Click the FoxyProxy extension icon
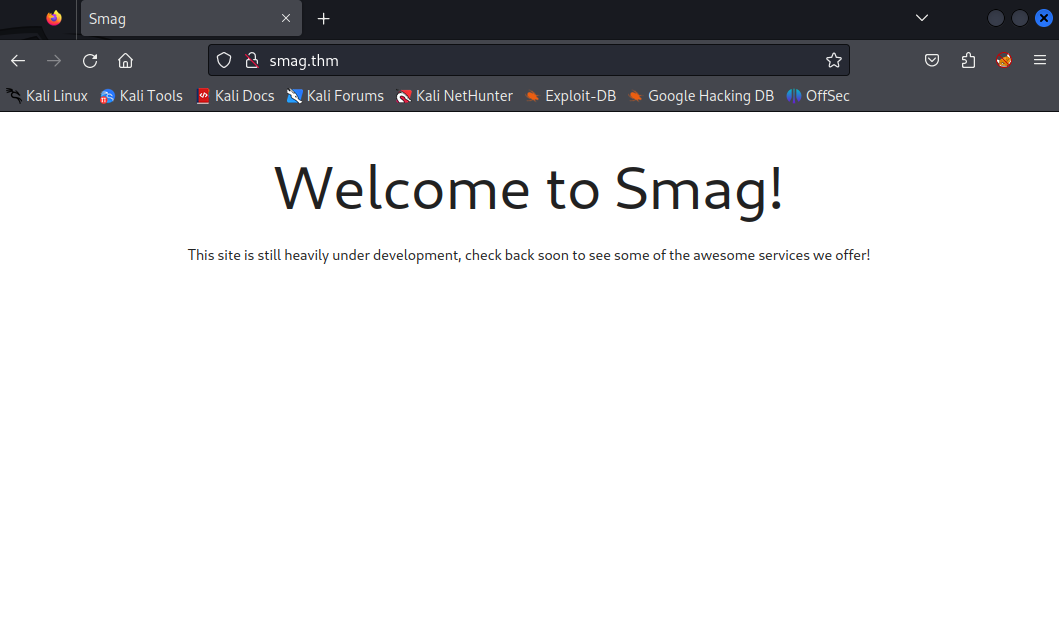1059x629 pixels. [1004, 61]
